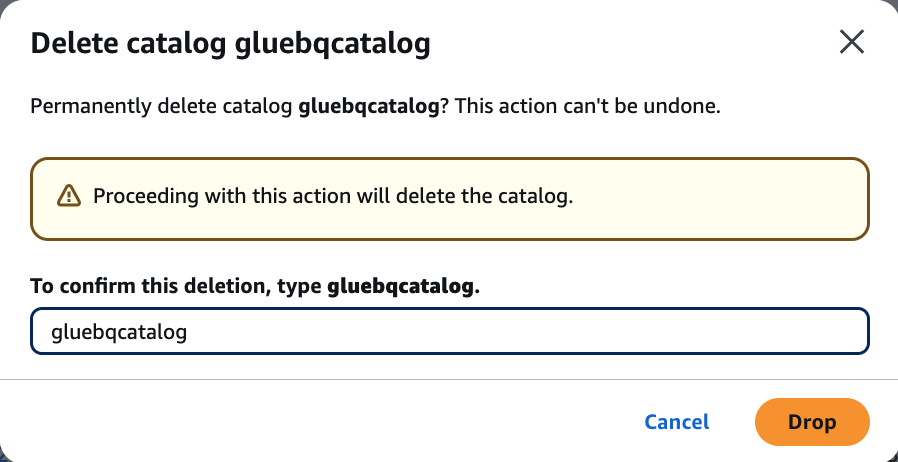The image size is (898, 462).
Task: Click the Drop button to delete catalog
Action: [812, 422]
